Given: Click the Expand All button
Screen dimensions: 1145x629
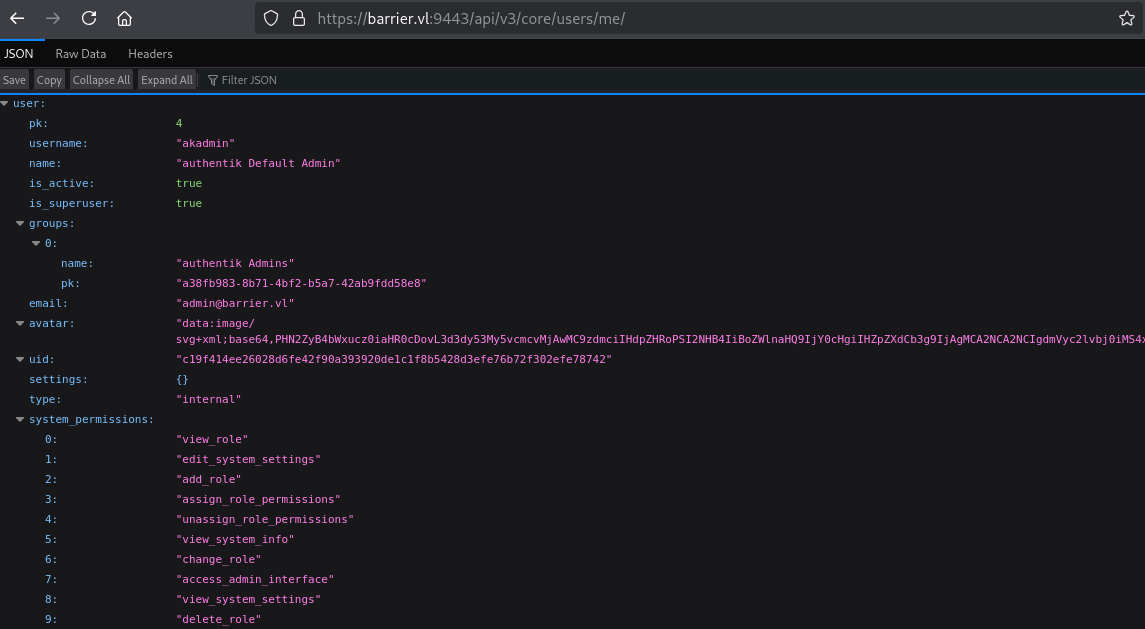Looking at the screenshot, I should point(167,80).
